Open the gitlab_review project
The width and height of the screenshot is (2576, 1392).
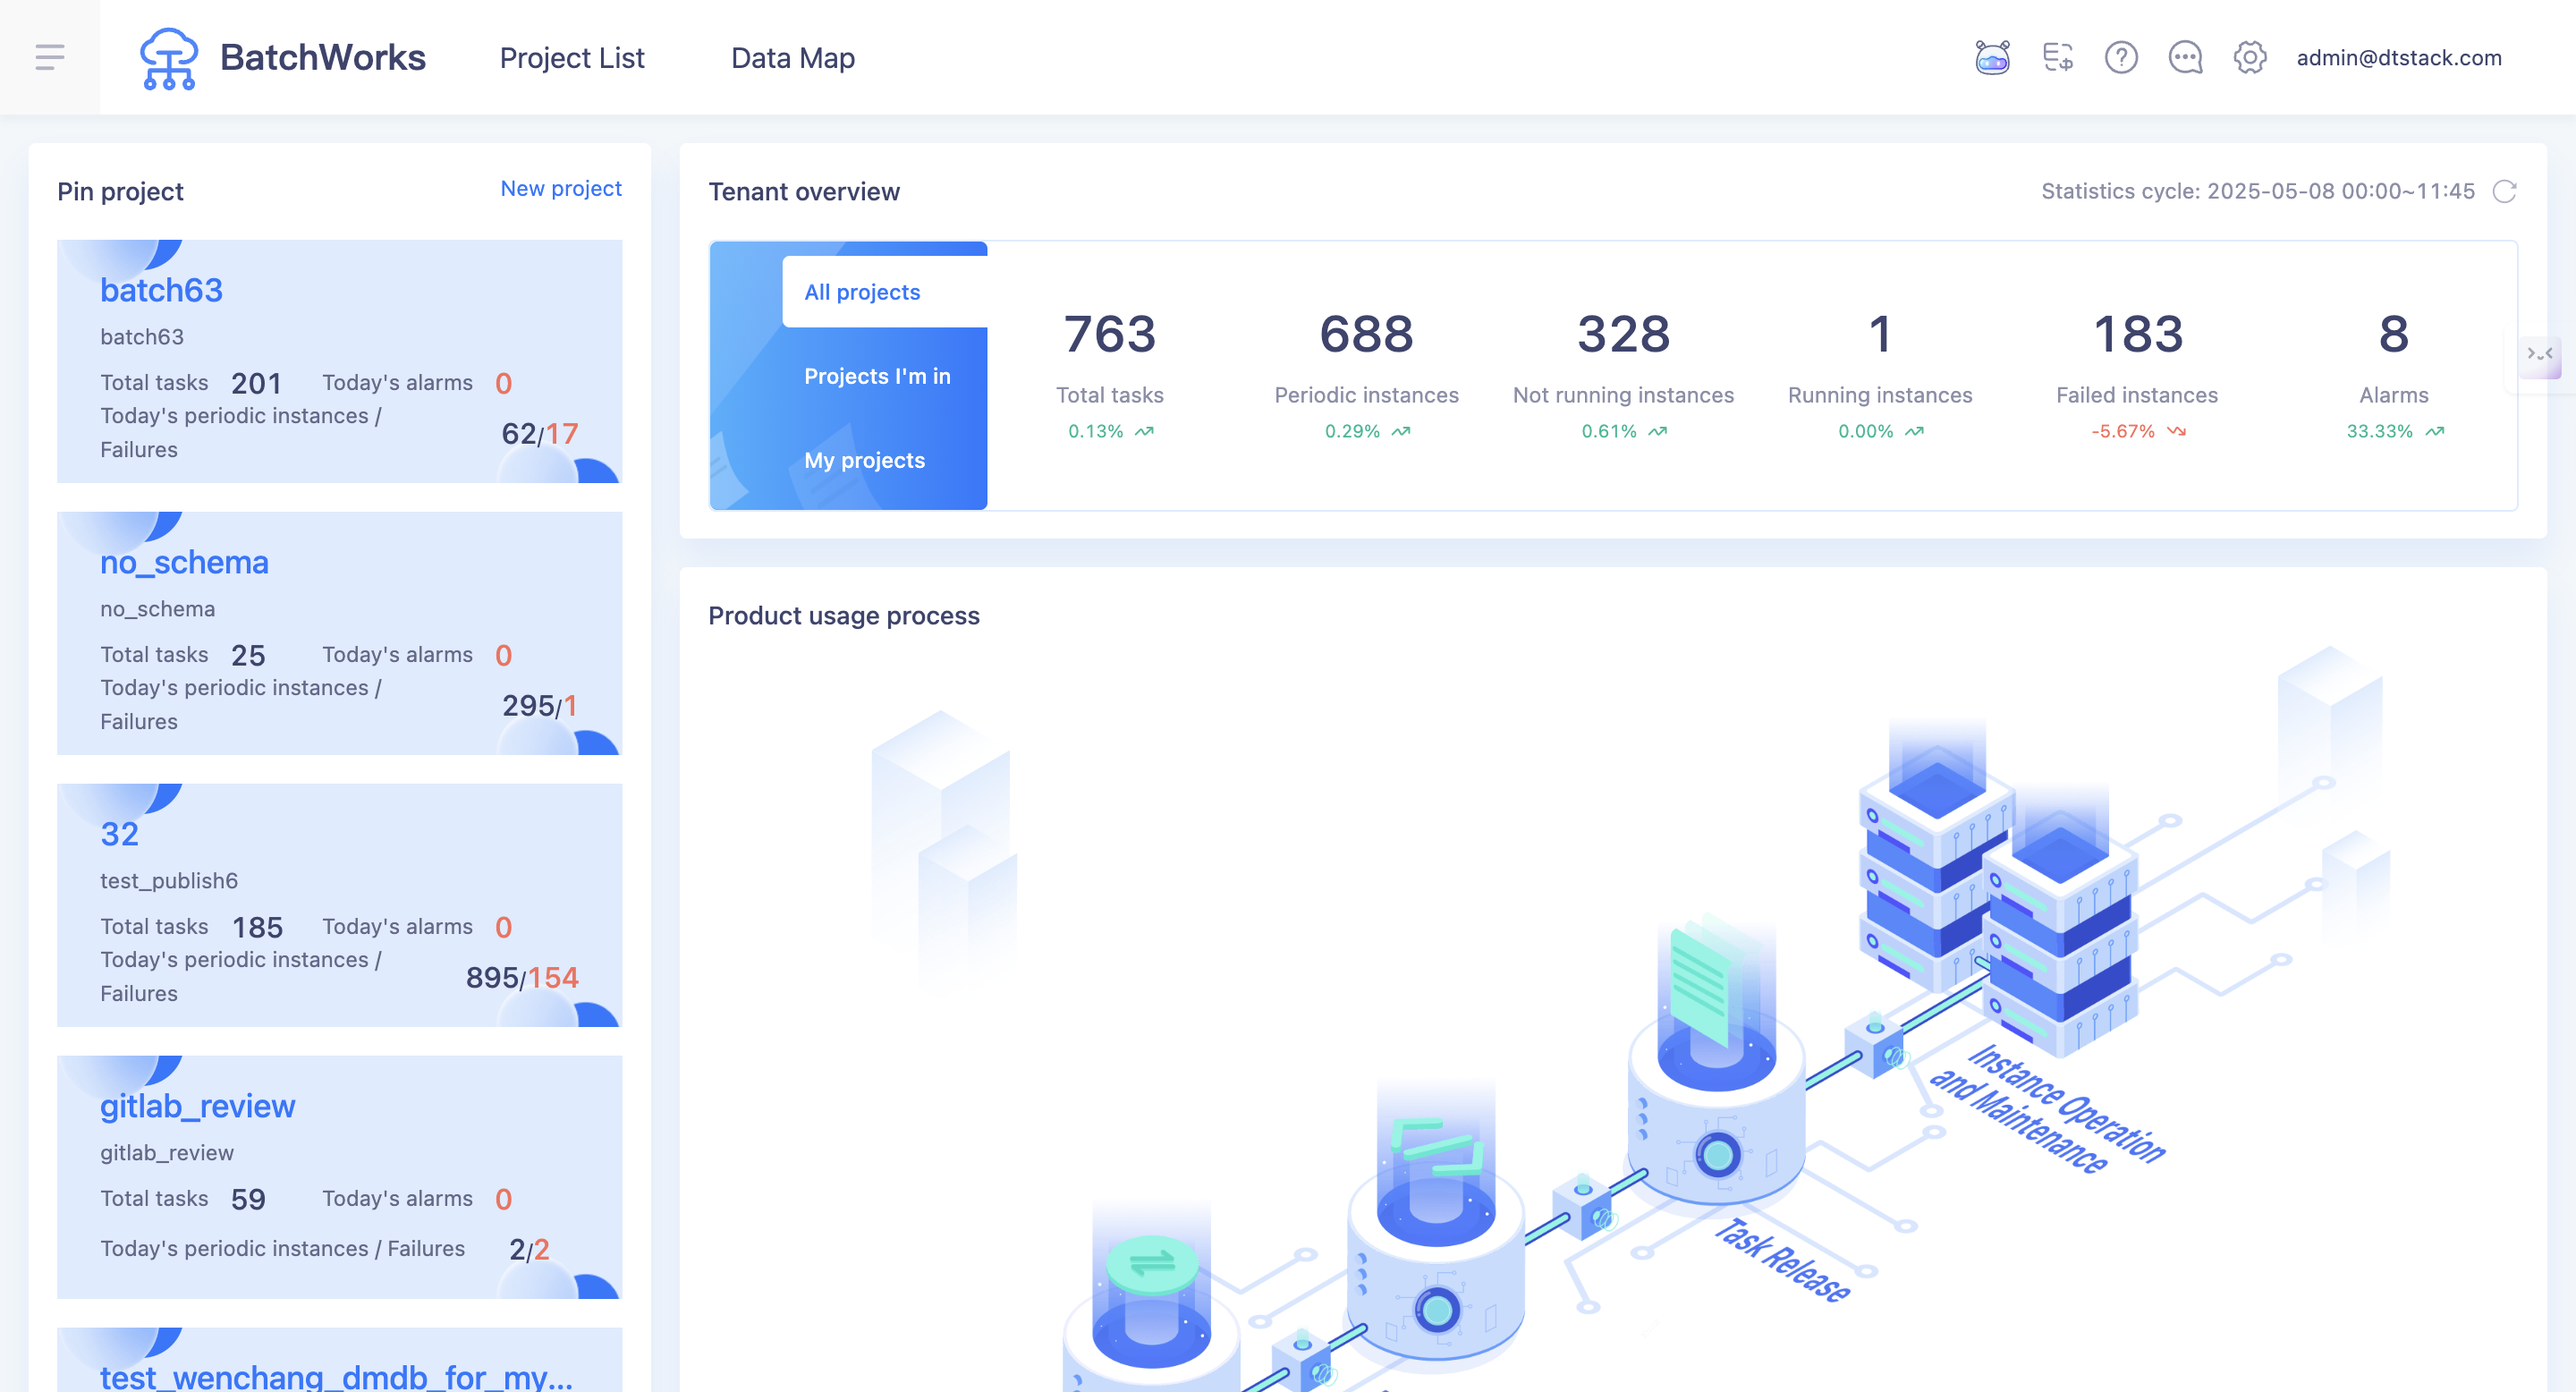pos(197,1106)
